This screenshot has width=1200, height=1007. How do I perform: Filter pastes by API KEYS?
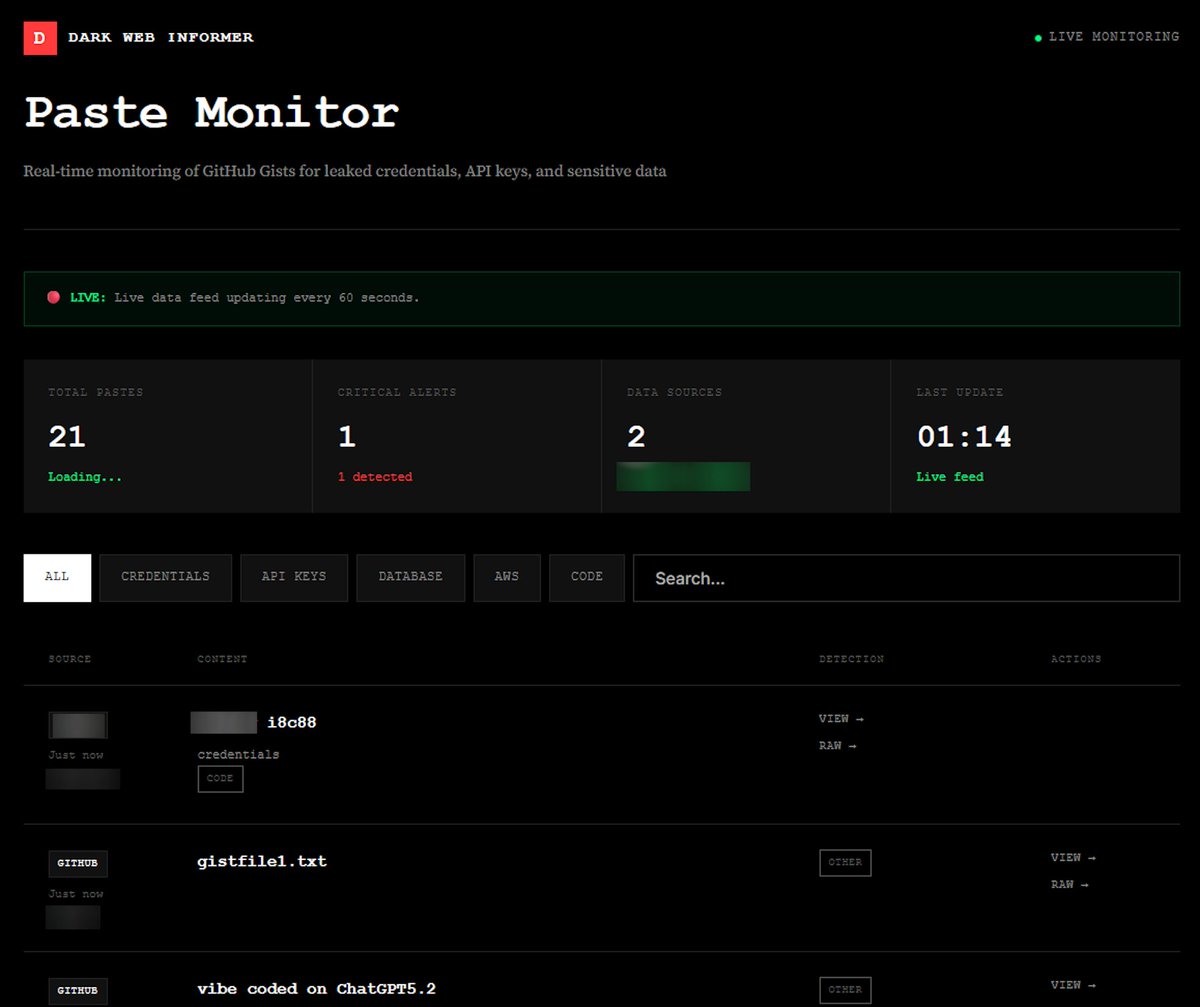pyautogui.click(x=294, y=578)
